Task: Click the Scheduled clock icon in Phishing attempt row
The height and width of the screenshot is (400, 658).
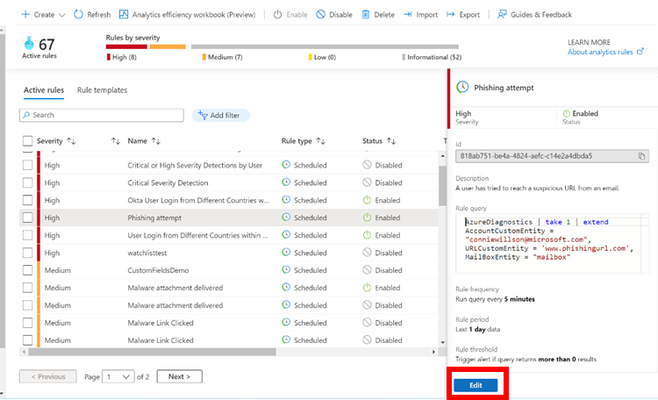Action: 286,217
